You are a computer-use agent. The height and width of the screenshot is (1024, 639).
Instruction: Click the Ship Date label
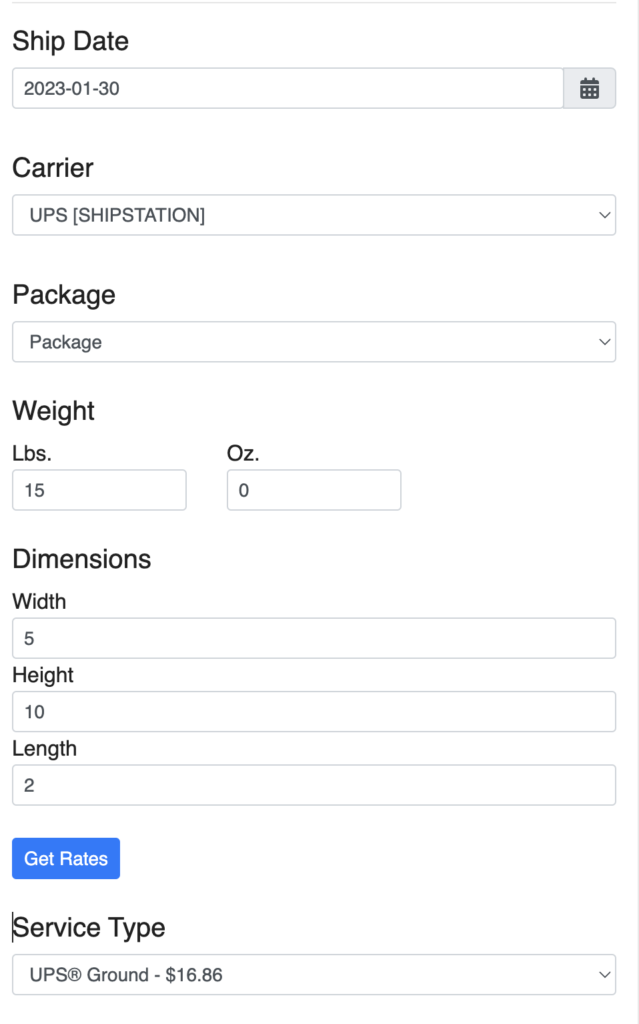71,41
